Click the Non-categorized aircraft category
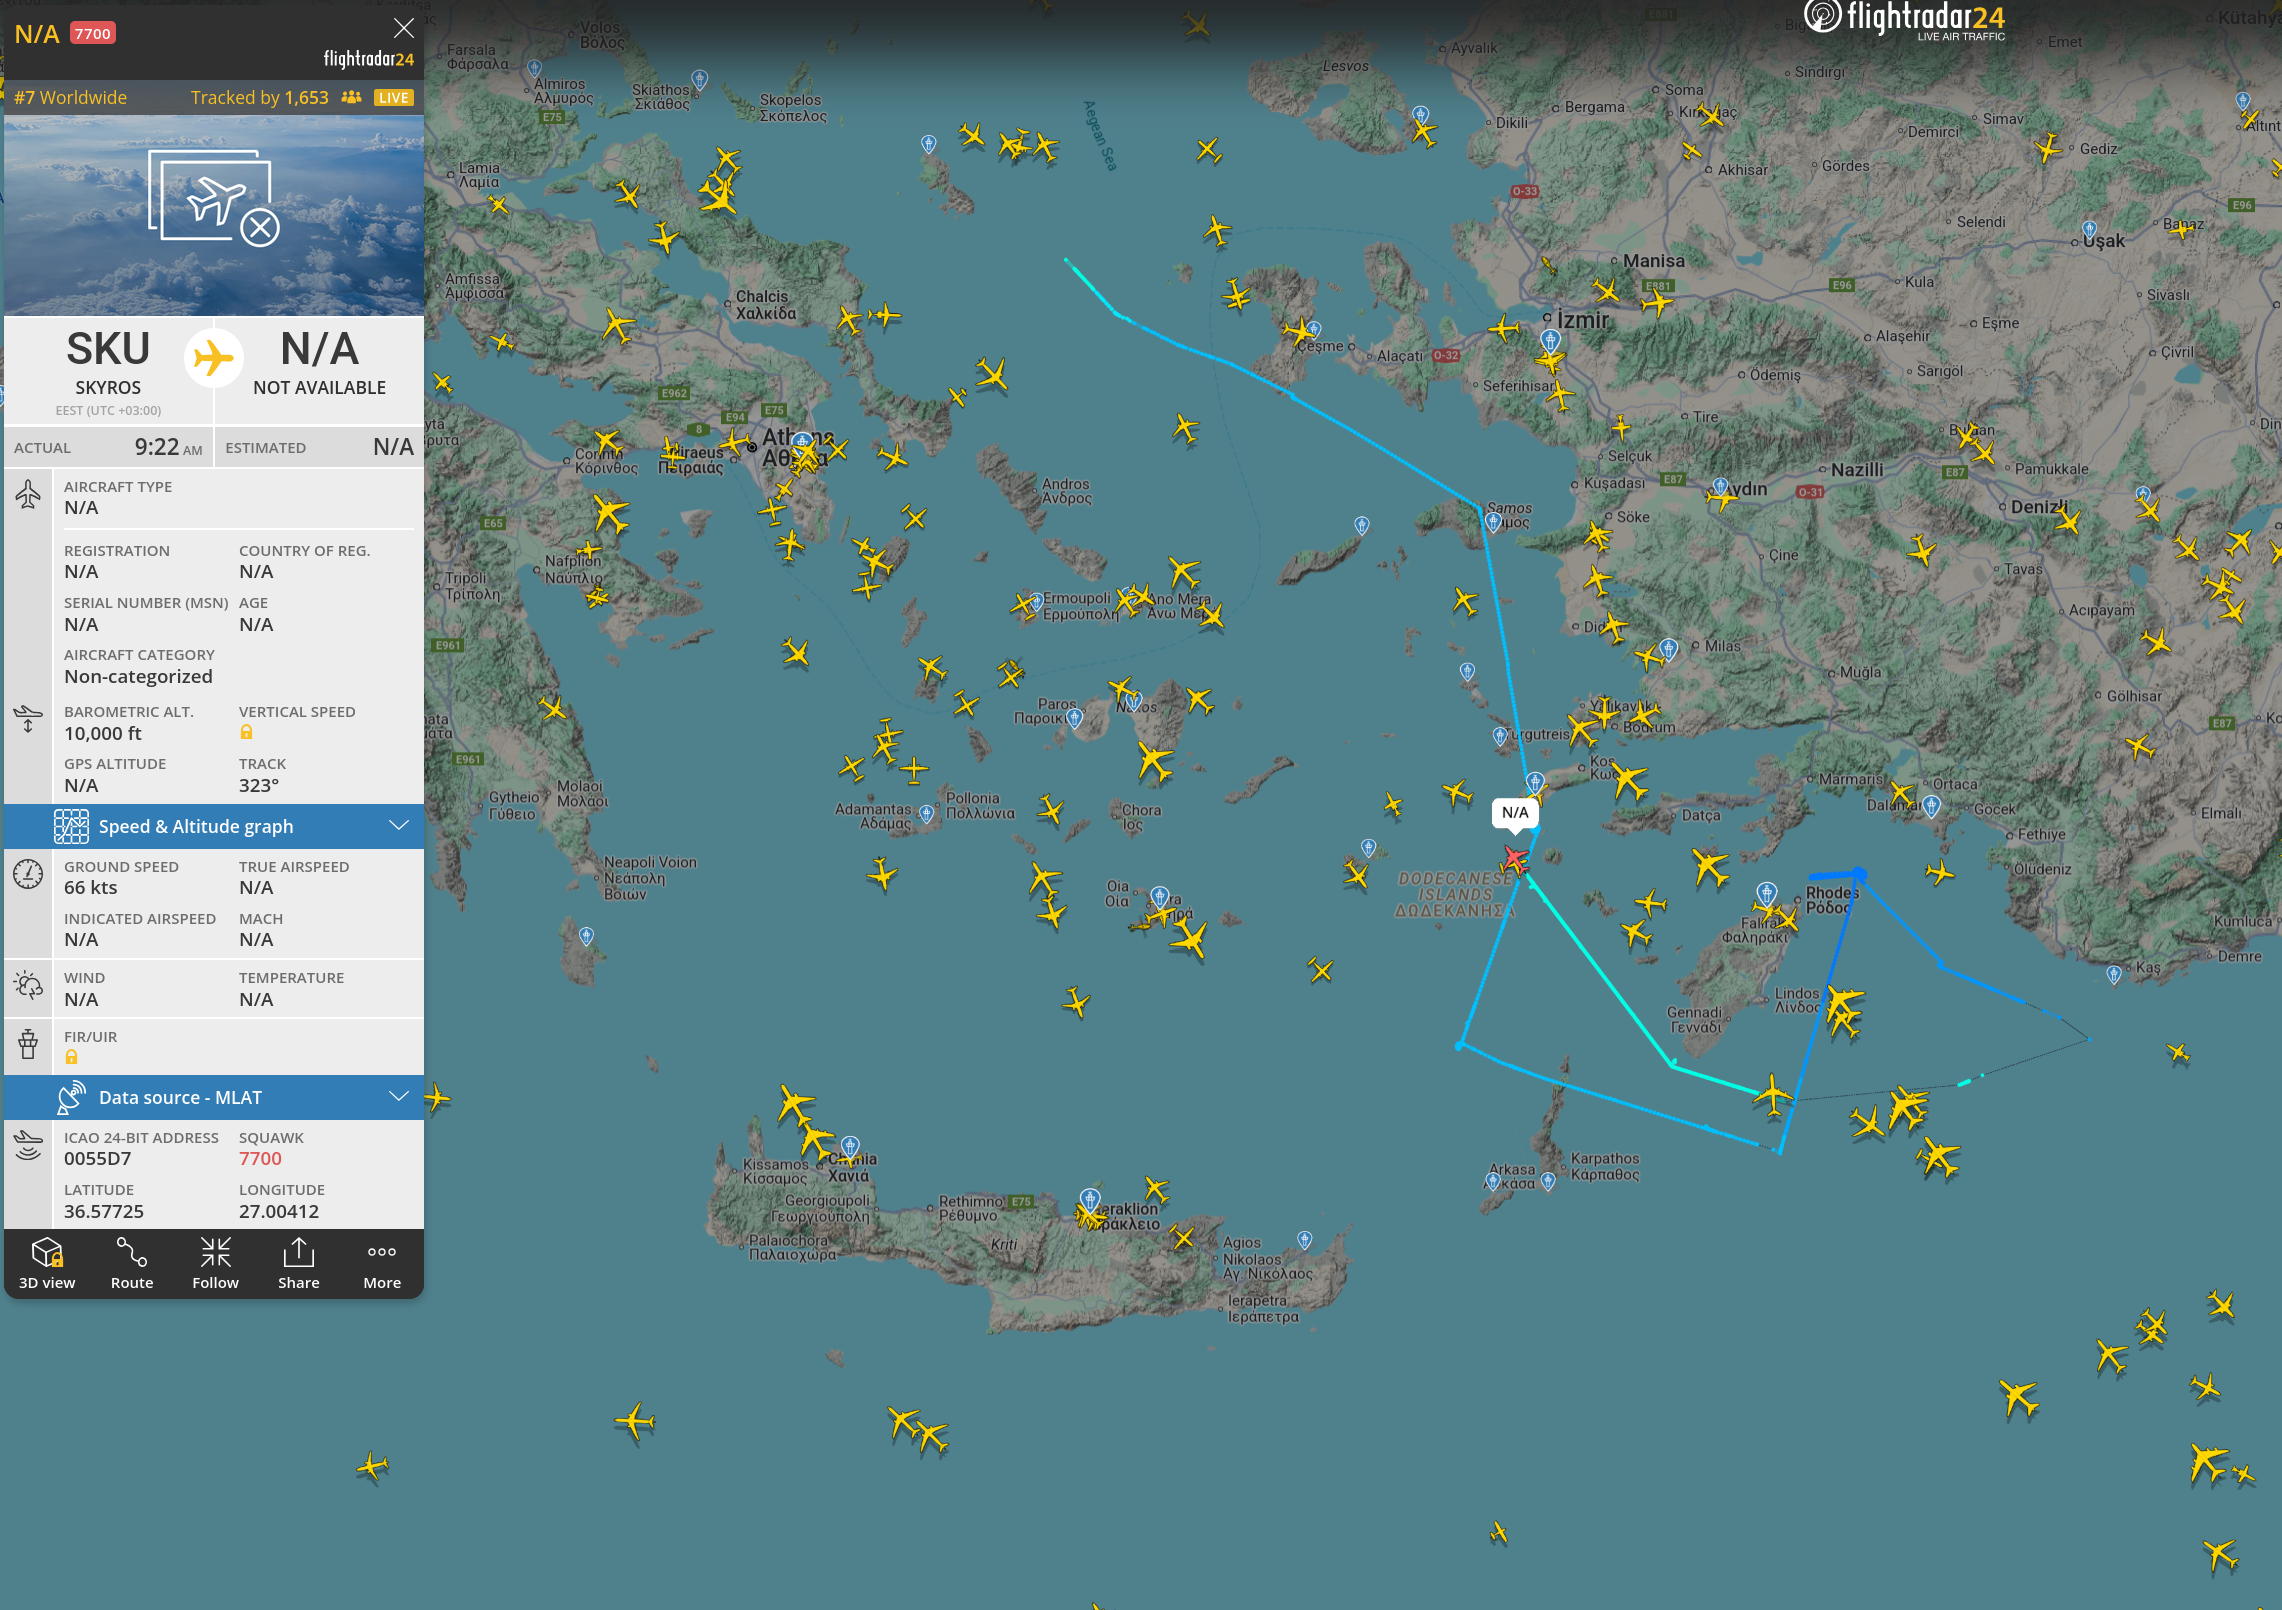Viewport: 2282px width, 1610px height. tap(139, 676)
